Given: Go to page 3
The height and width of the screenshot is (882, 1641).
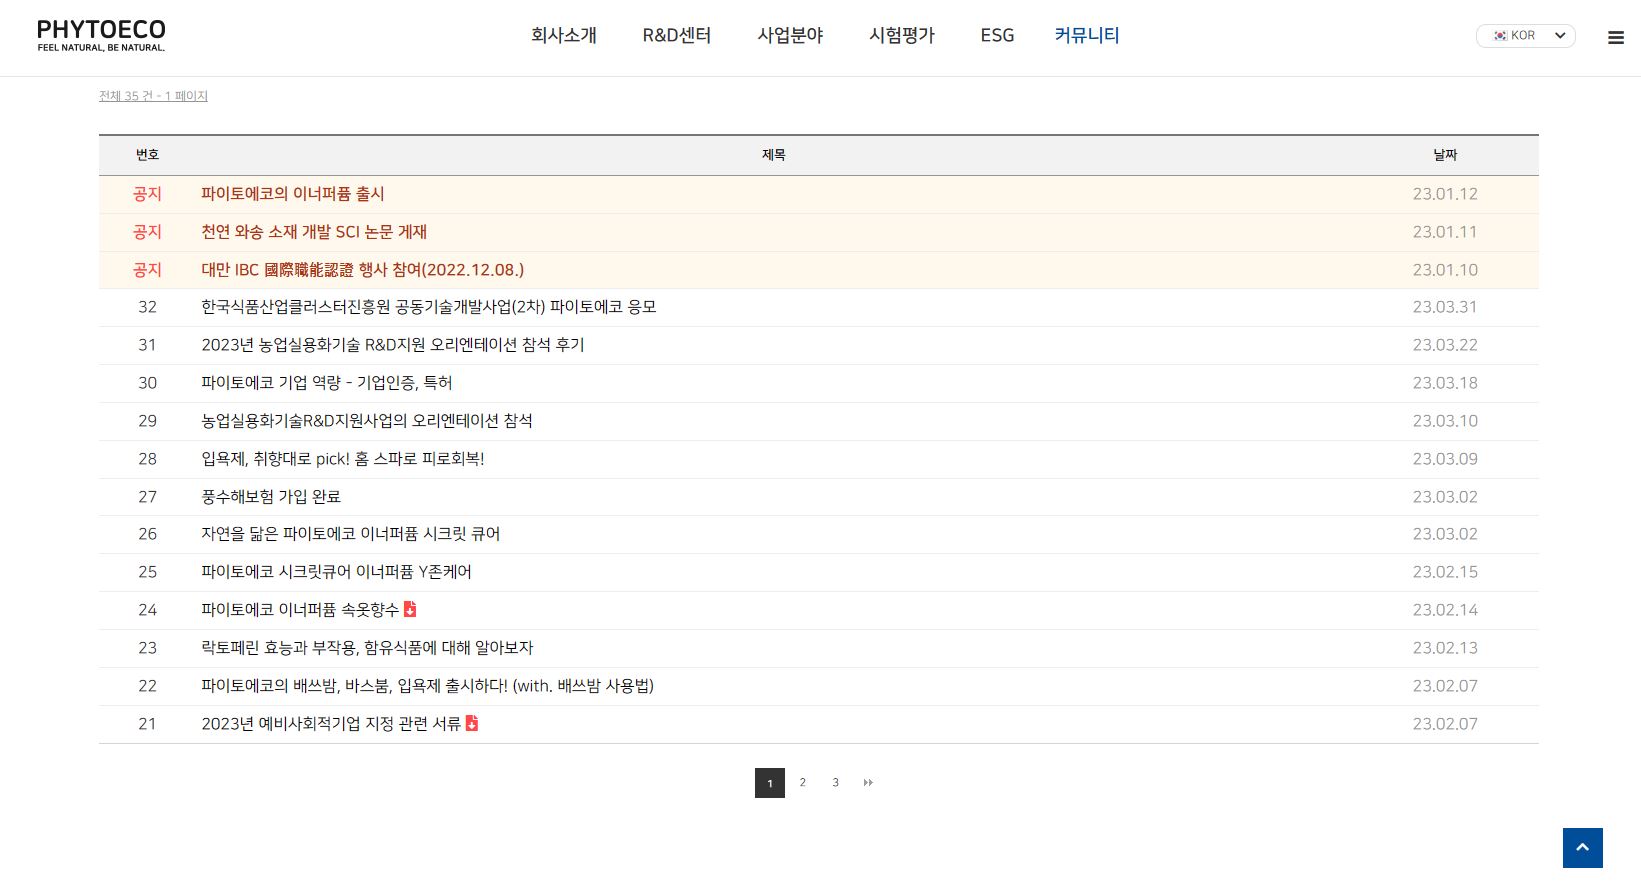Looking at the screenshot, I should pyautogui.click(x=835, y=783).
